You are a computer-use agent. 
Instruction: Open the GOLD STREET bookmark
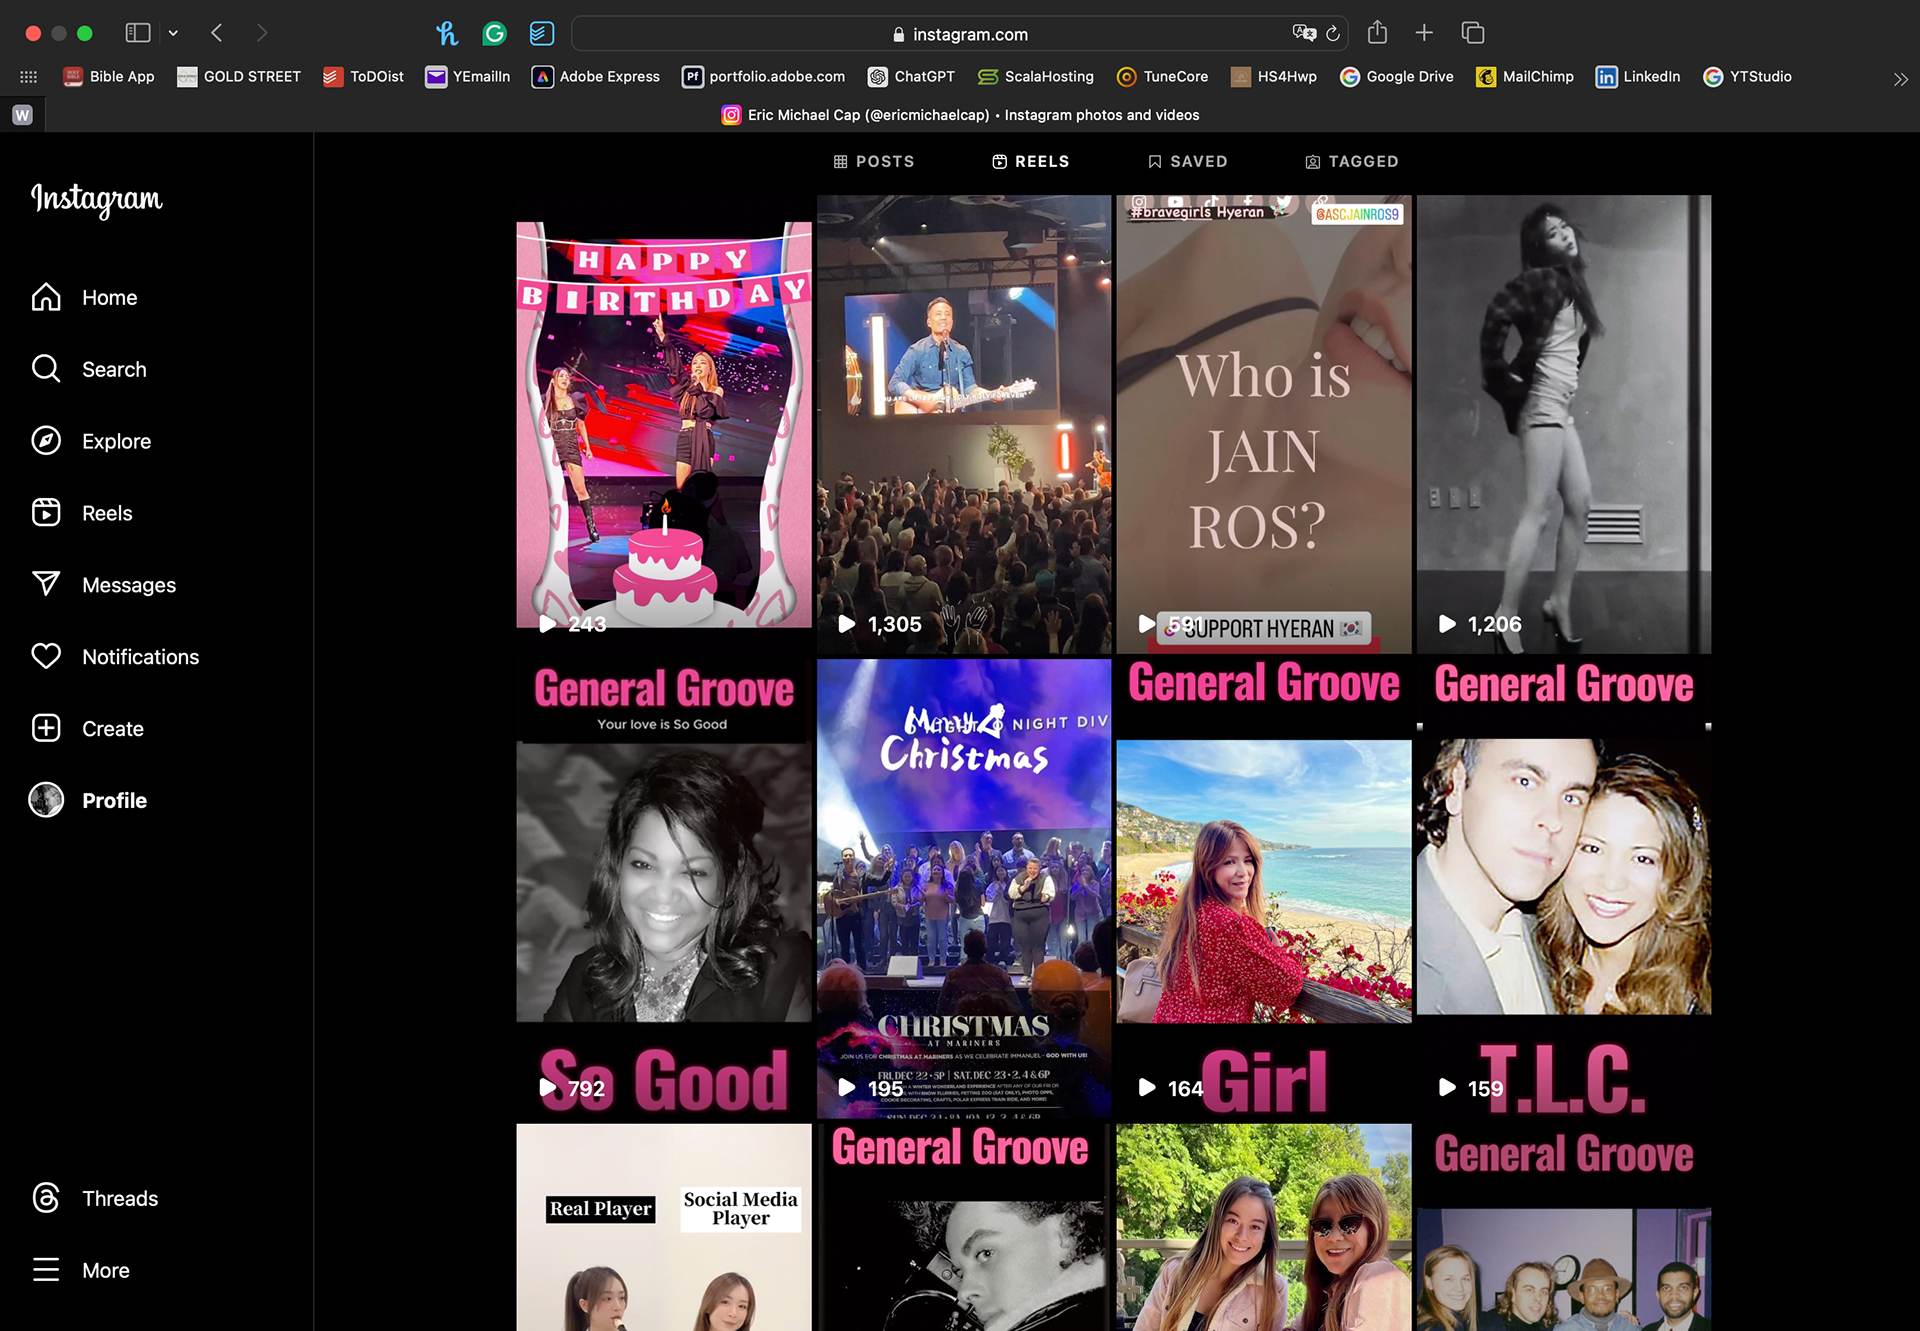[x=239, y=77]
